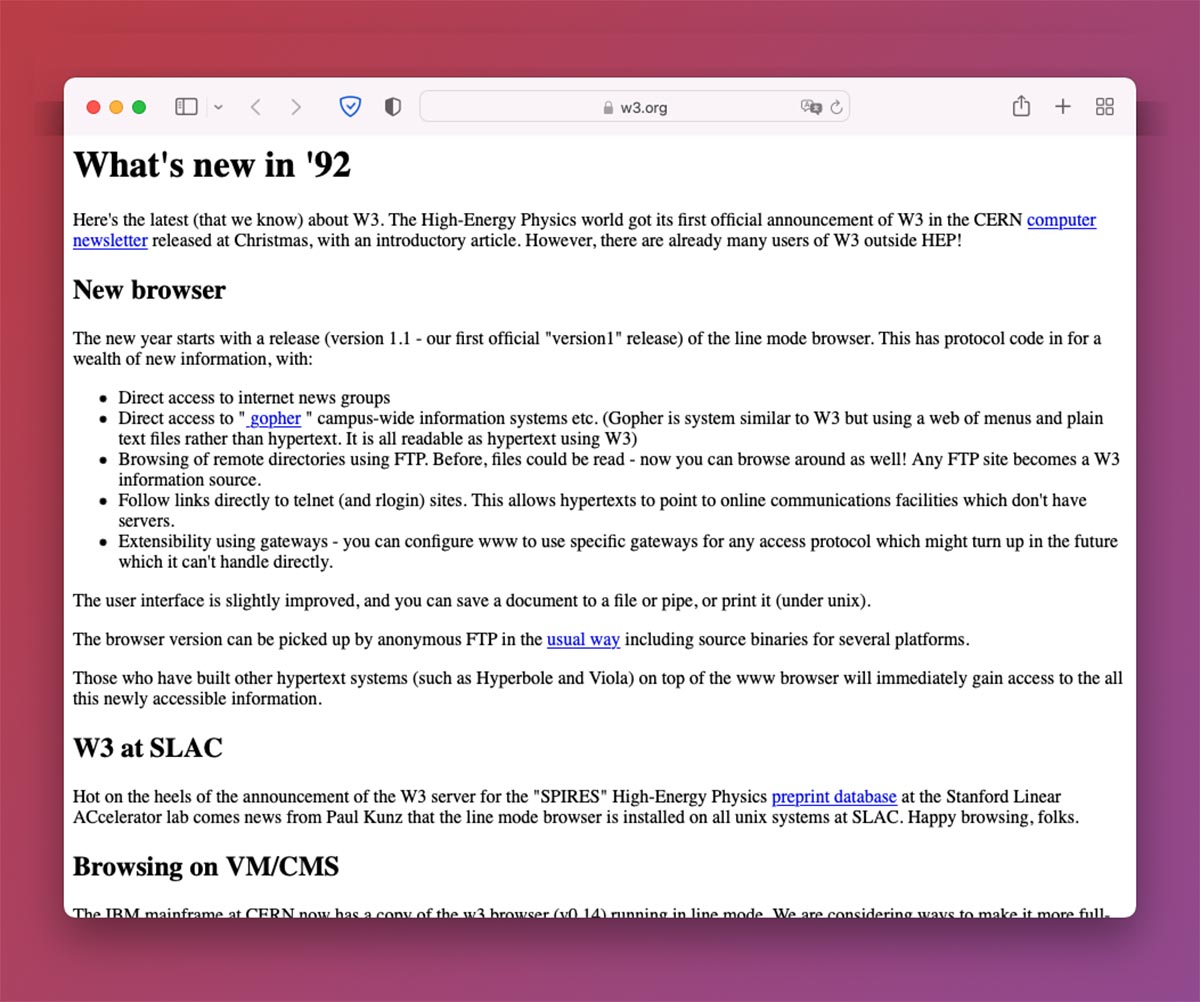Minimize the Safari window with yellow button
1200x1002 pixels.
coord(116,107)
